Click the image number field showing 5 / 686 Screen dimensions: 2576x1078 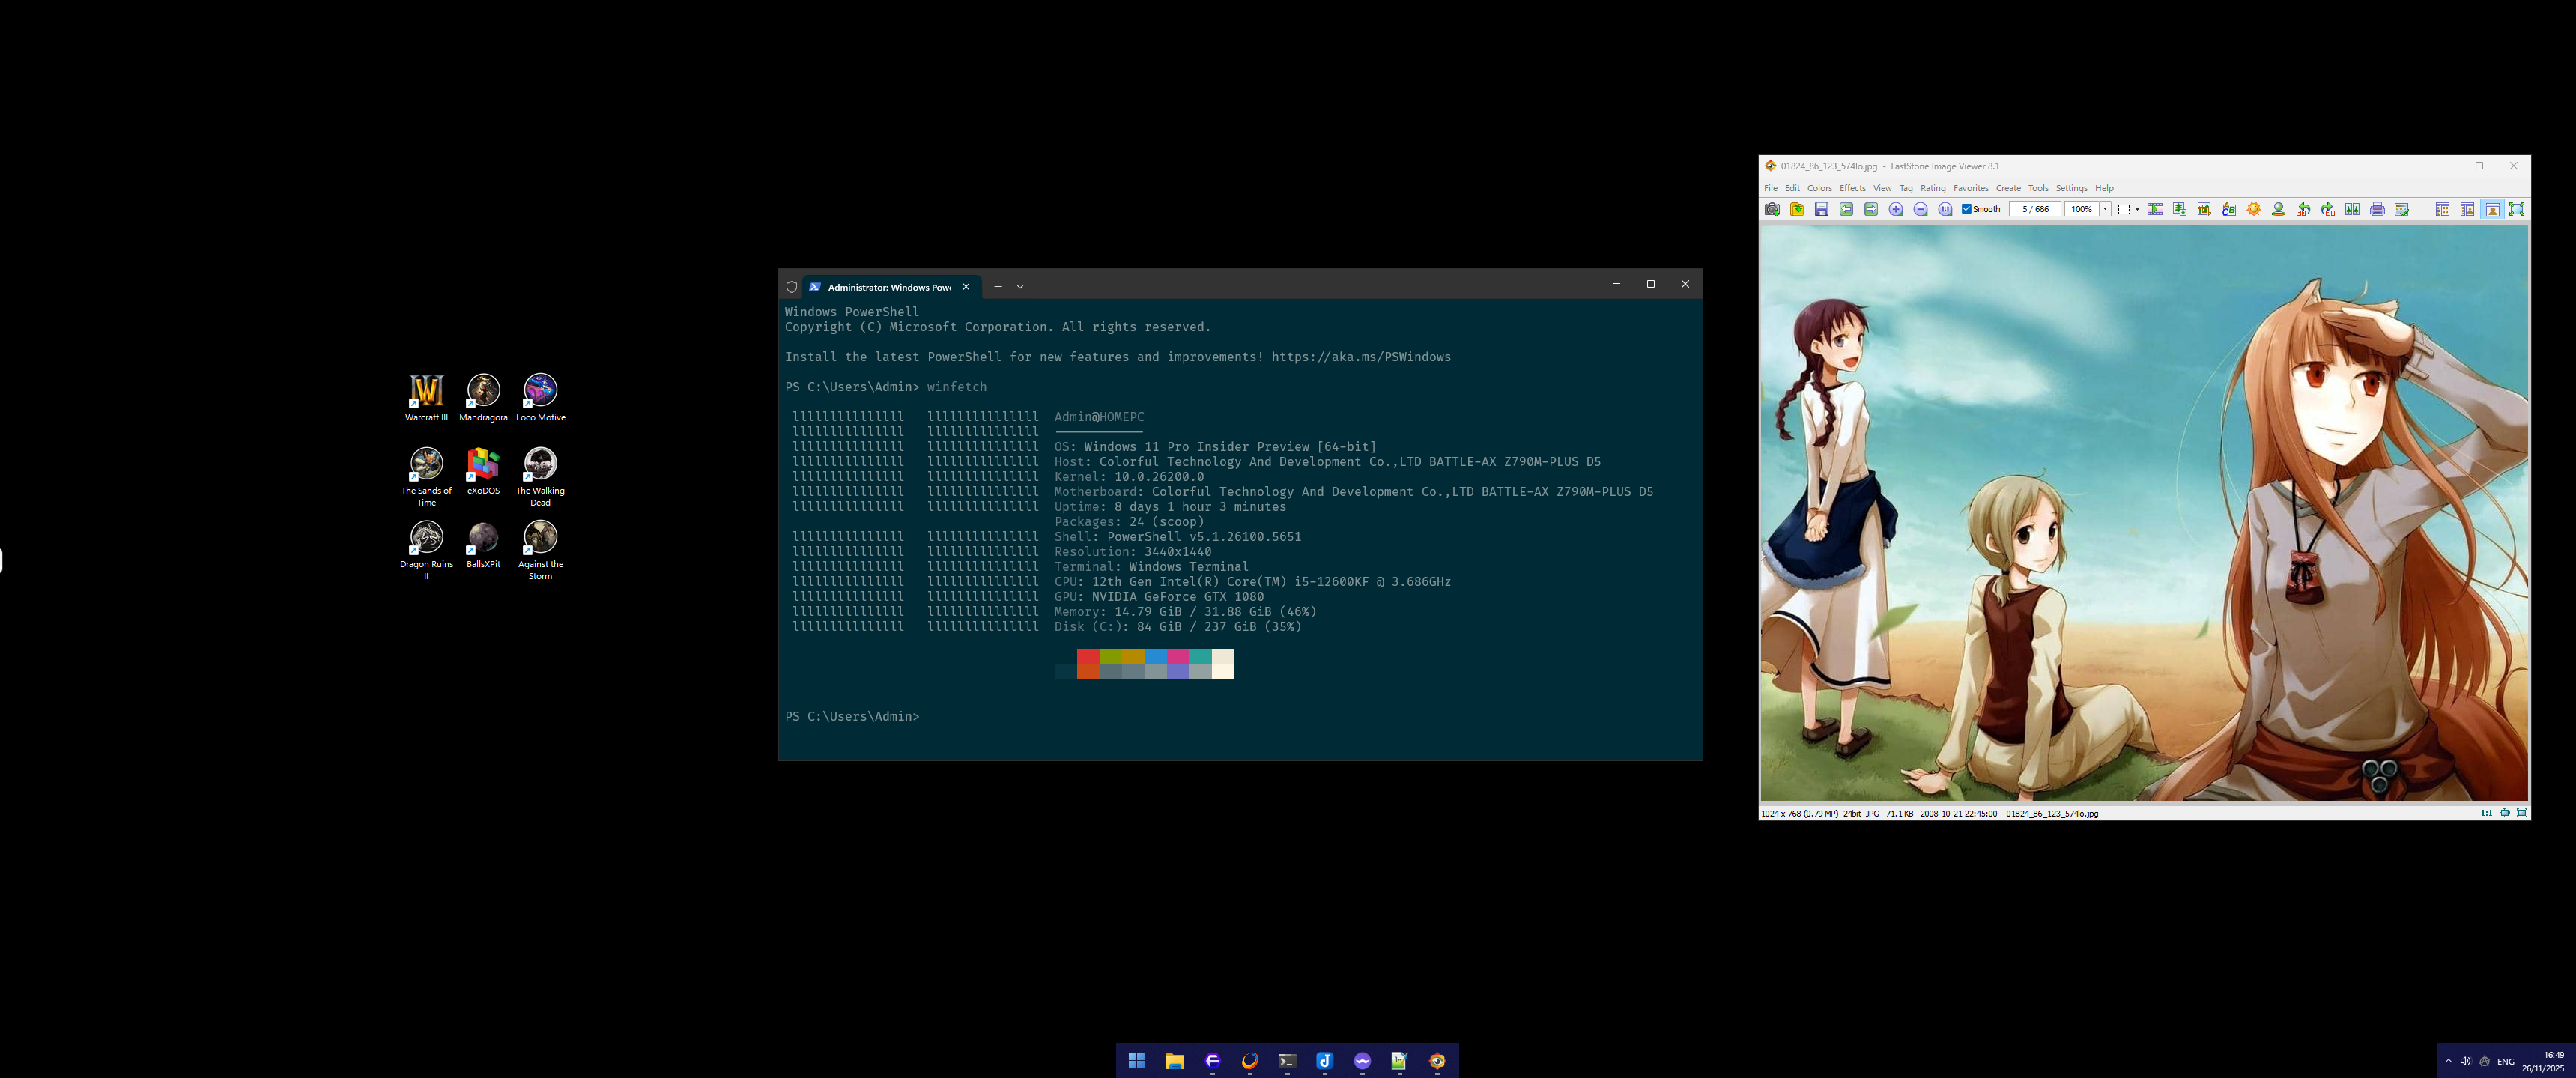pos(2035,209)
